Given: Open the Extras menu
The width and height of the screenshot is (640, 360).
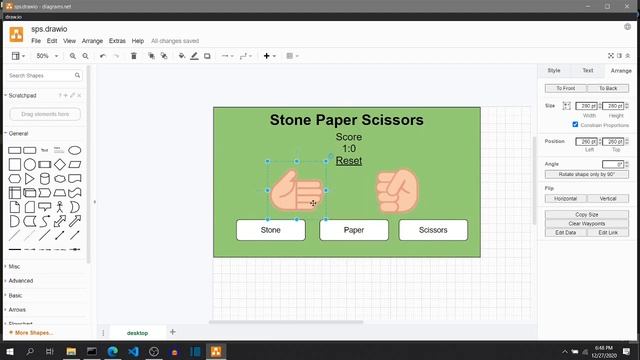Looking at the screenshot, I should coord(117,41).
